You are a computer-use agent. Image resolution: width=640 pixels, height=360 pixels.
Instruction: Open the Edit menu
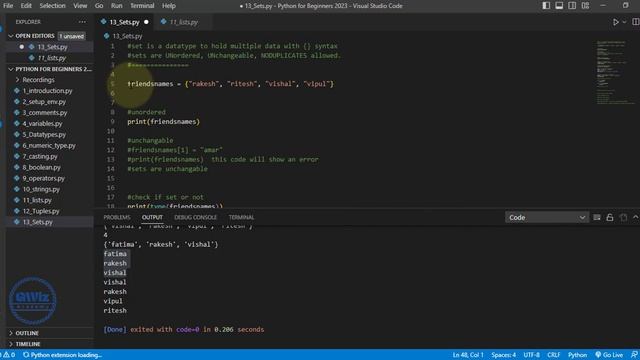(26, 6)
